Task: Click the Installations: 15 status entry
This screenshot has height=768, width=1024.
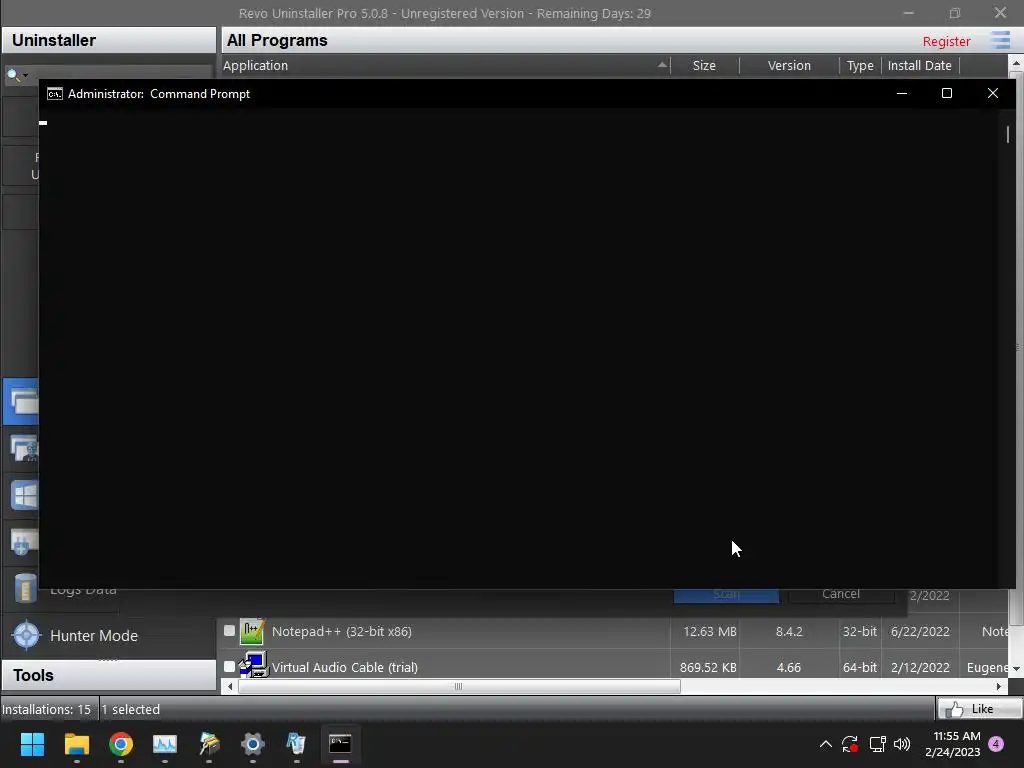Action: pyautogui.click(x=46, y=709)
